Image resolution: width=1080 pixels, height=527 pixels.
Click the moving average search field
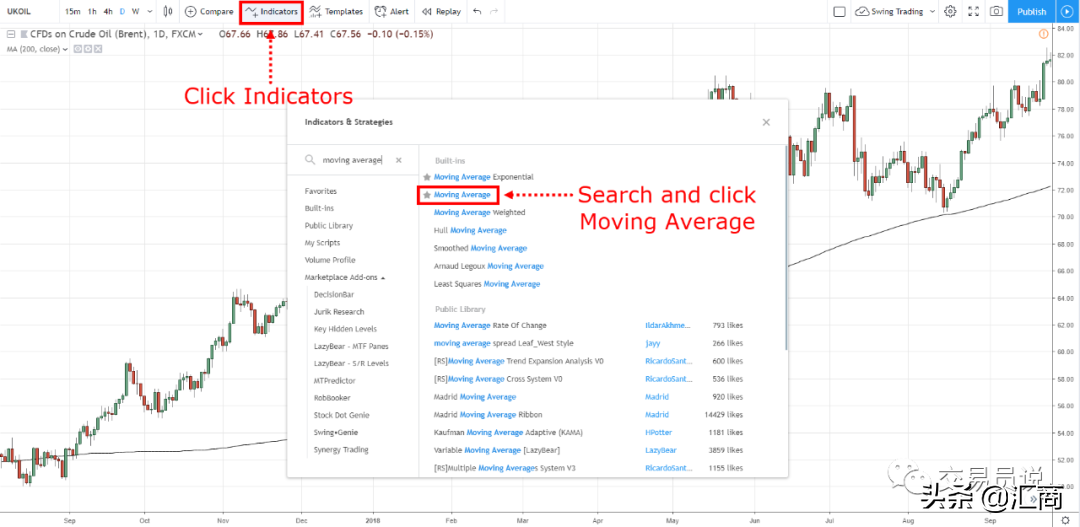tap(352, 160)
